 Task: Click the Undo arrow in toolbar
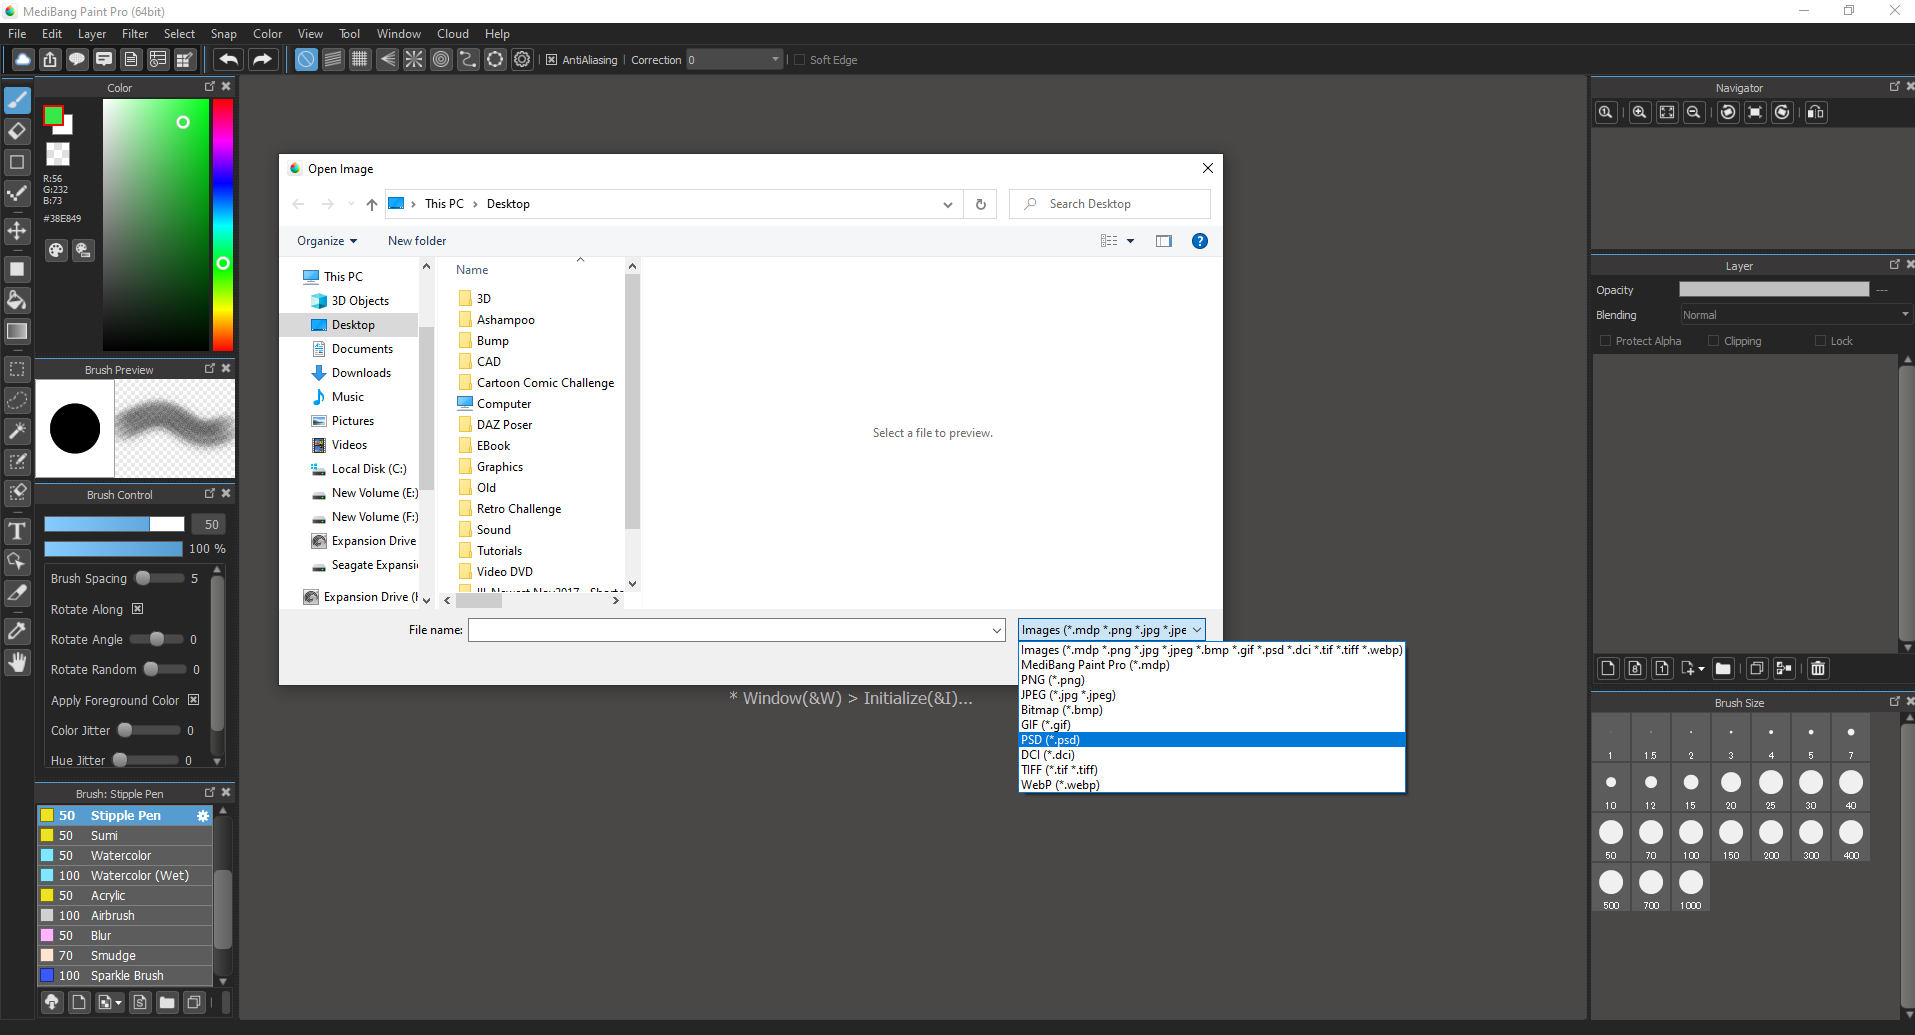229,60
